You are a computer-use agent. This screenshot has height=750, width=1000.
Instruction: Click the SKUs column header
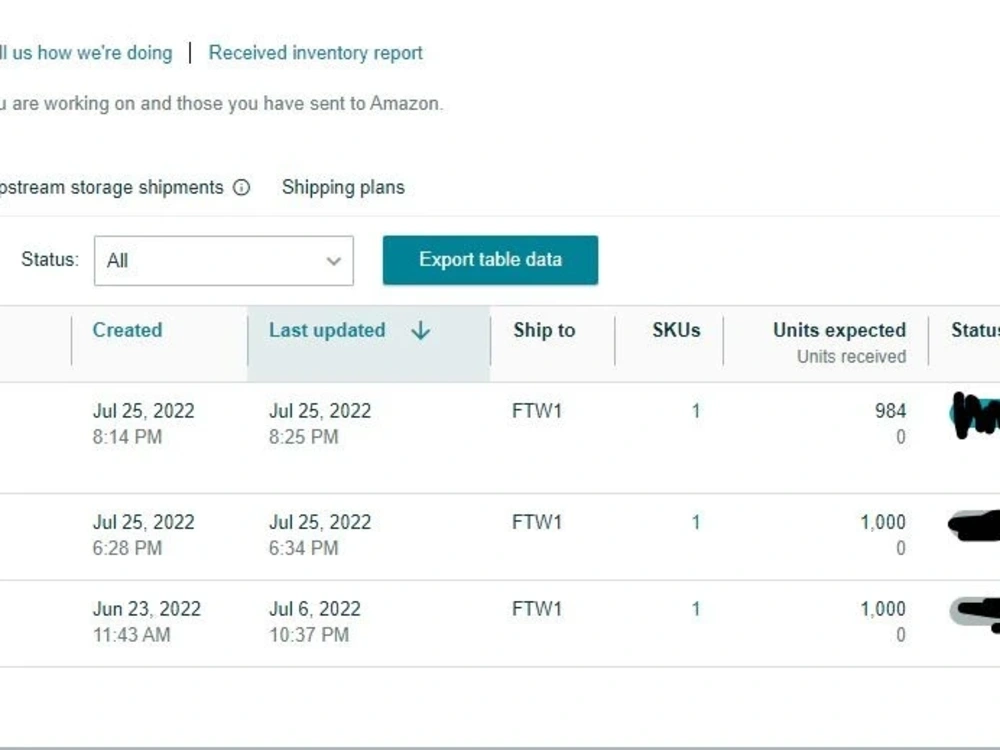(x=676, y=330)
